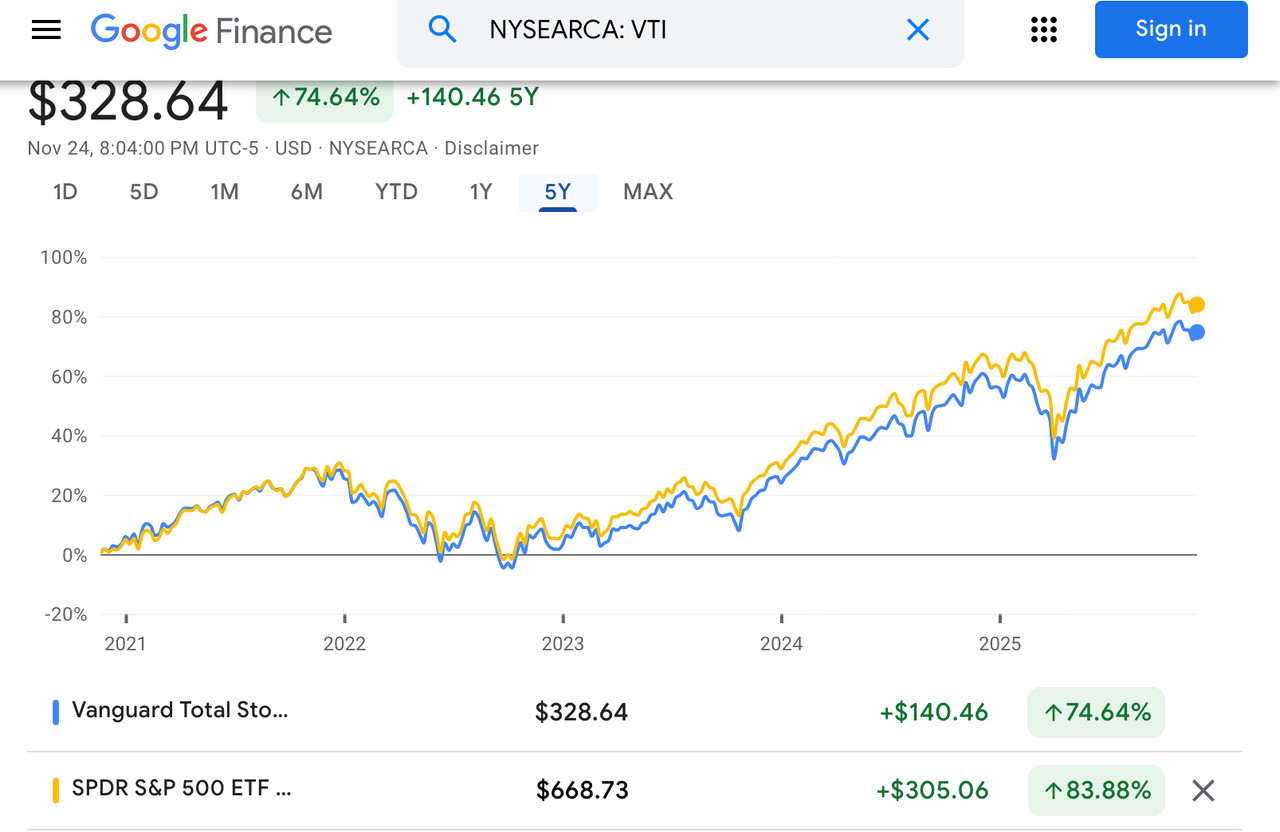Select the 1D time range tab
Image resolution: width=1280 pixels, height=832 pixels.
pyautogui.click(x=65, y=192)
